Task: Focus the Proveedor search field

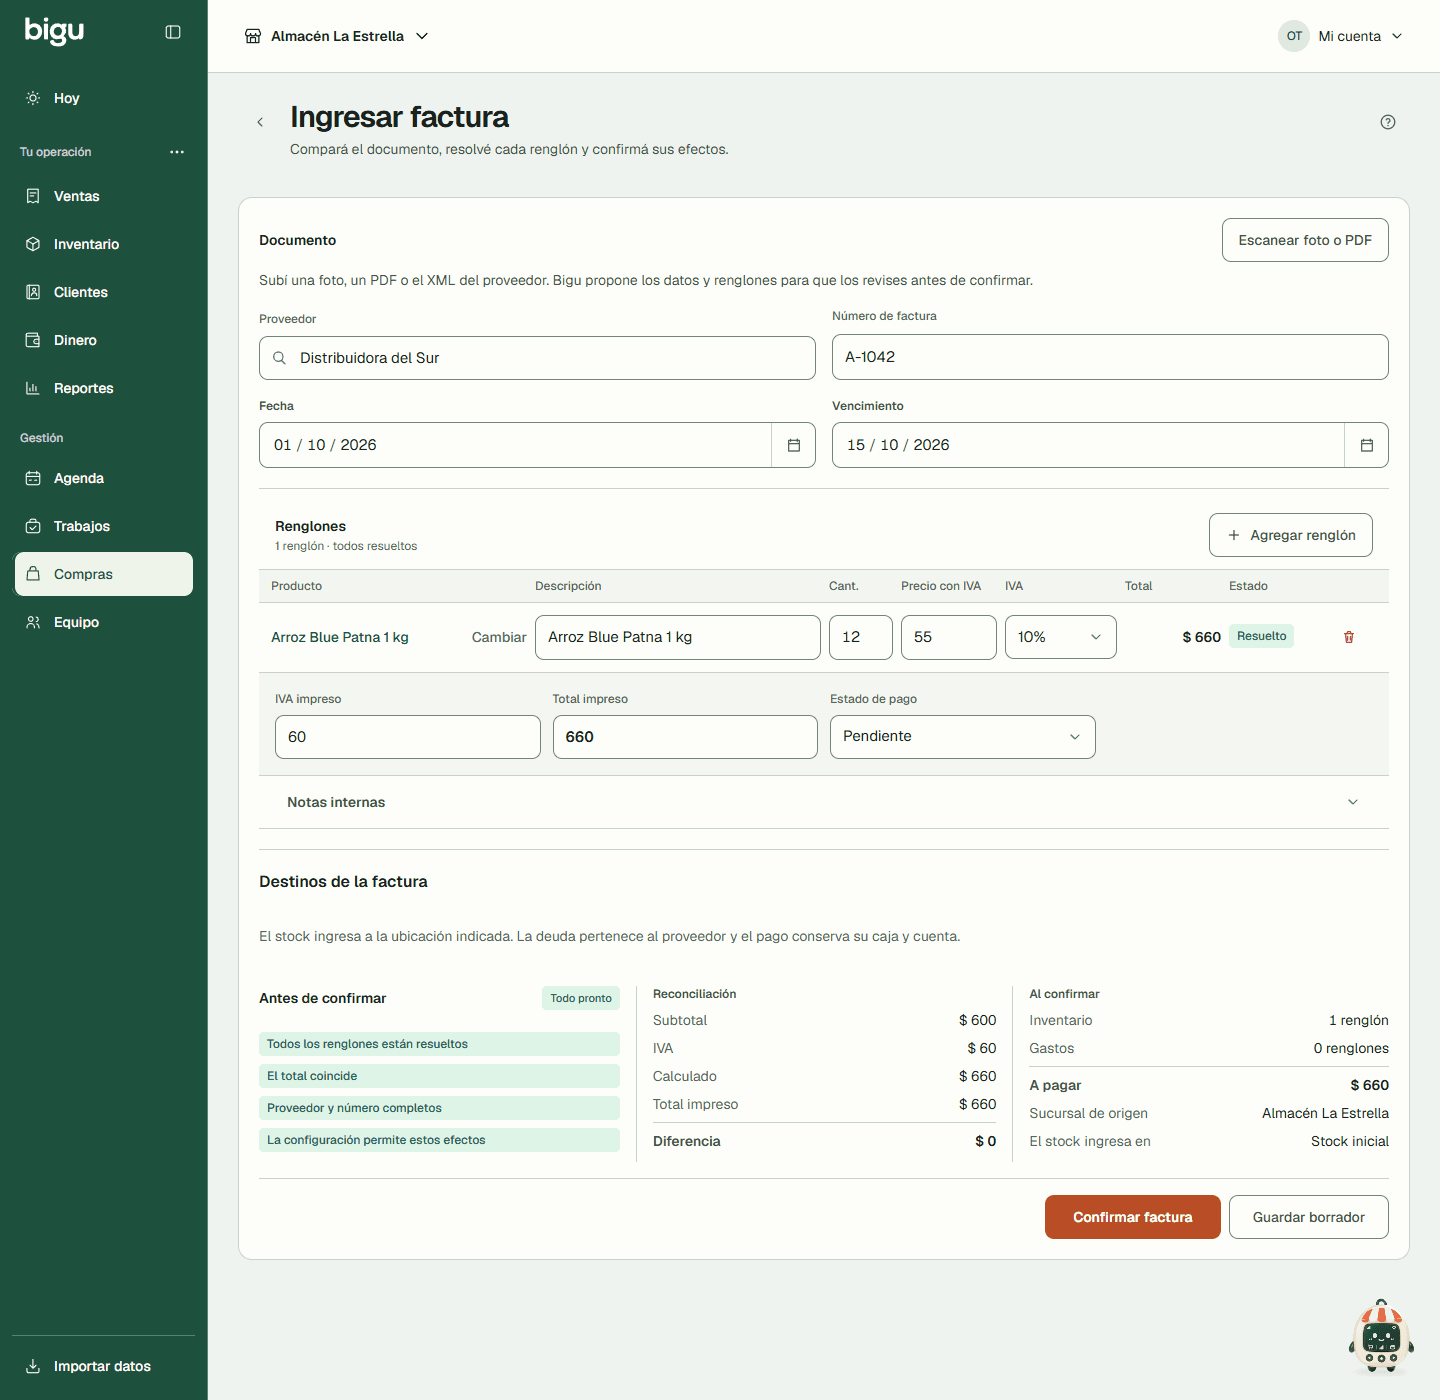Action: (537, 358)
